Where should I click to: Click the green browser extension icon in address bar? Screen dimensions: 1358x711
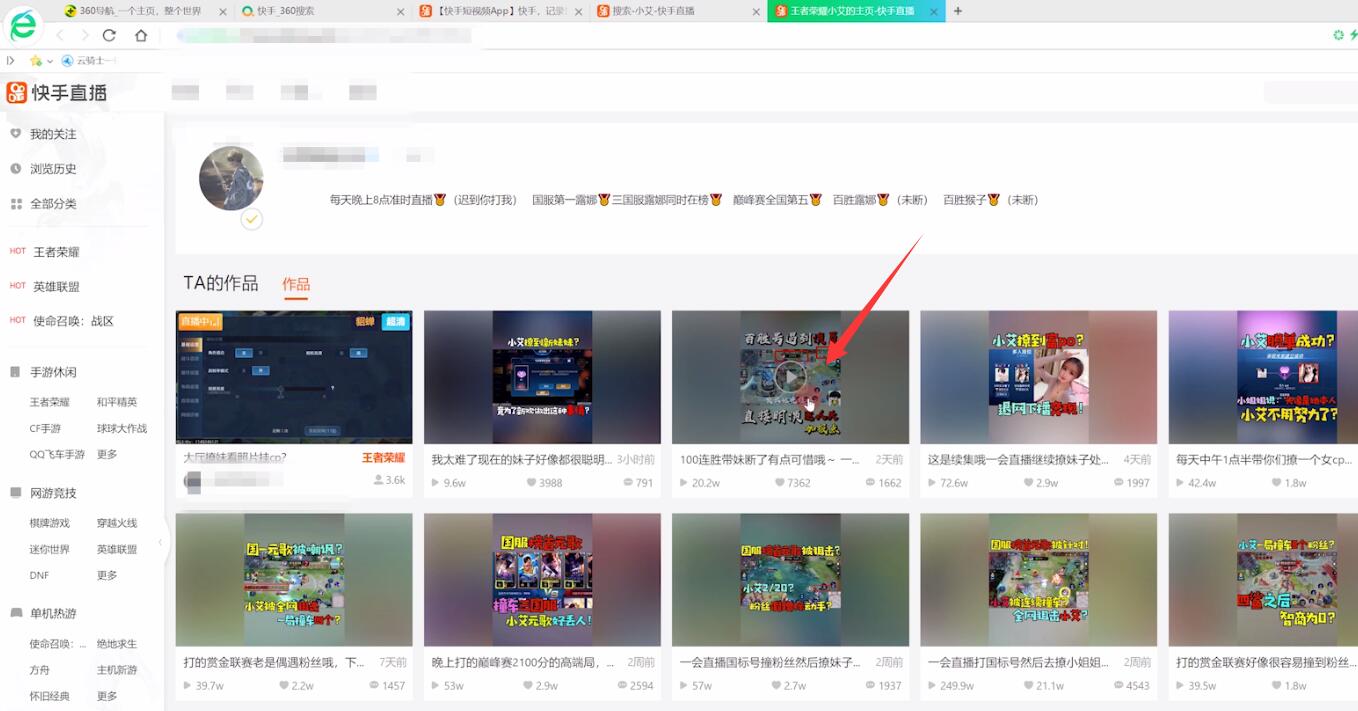pos(1338,35)
